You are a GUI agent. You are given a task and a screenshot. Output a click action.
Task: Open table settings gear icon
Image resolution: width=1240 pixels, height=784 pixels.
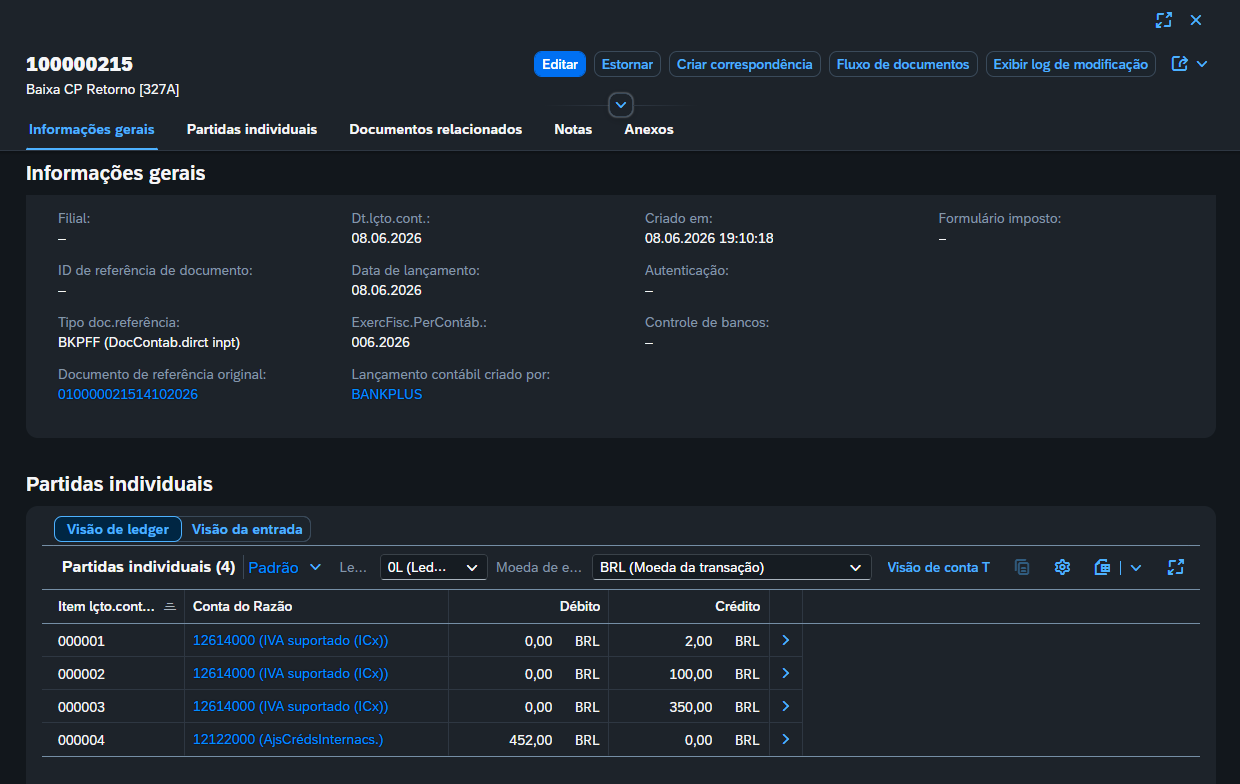click(1062, 567)
